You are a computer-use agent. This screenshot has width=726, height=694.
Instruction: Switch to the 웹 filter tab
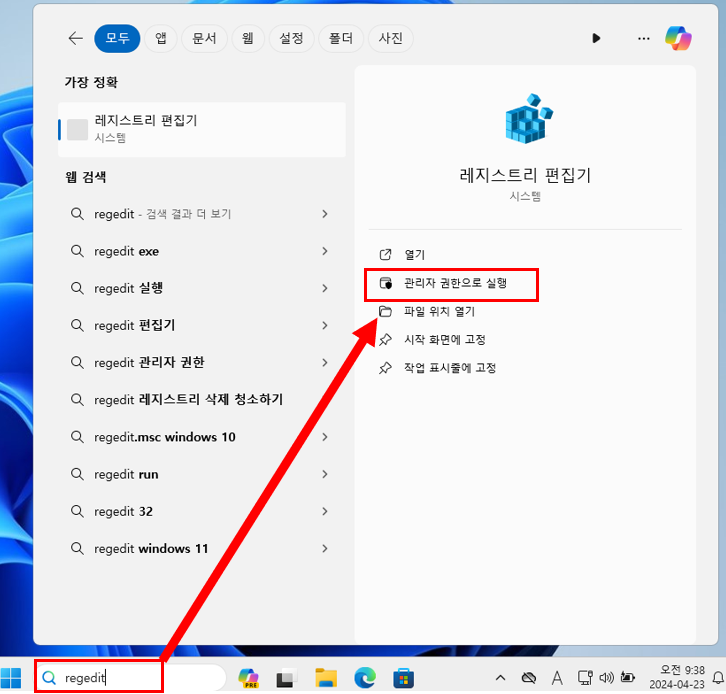pyautogui.click(x=248, y=38)
